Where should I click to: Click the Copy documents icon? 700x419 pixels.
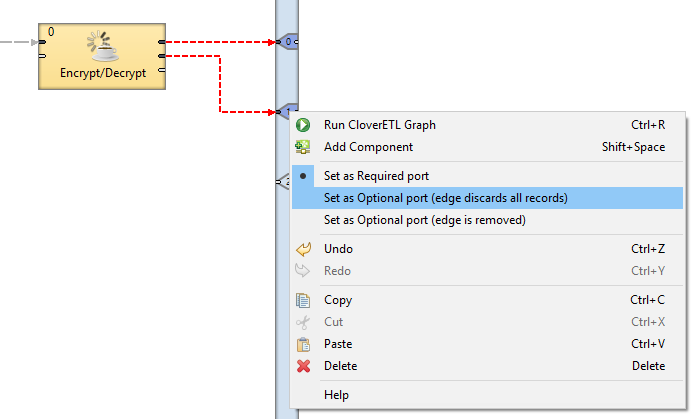coord(303,300)
